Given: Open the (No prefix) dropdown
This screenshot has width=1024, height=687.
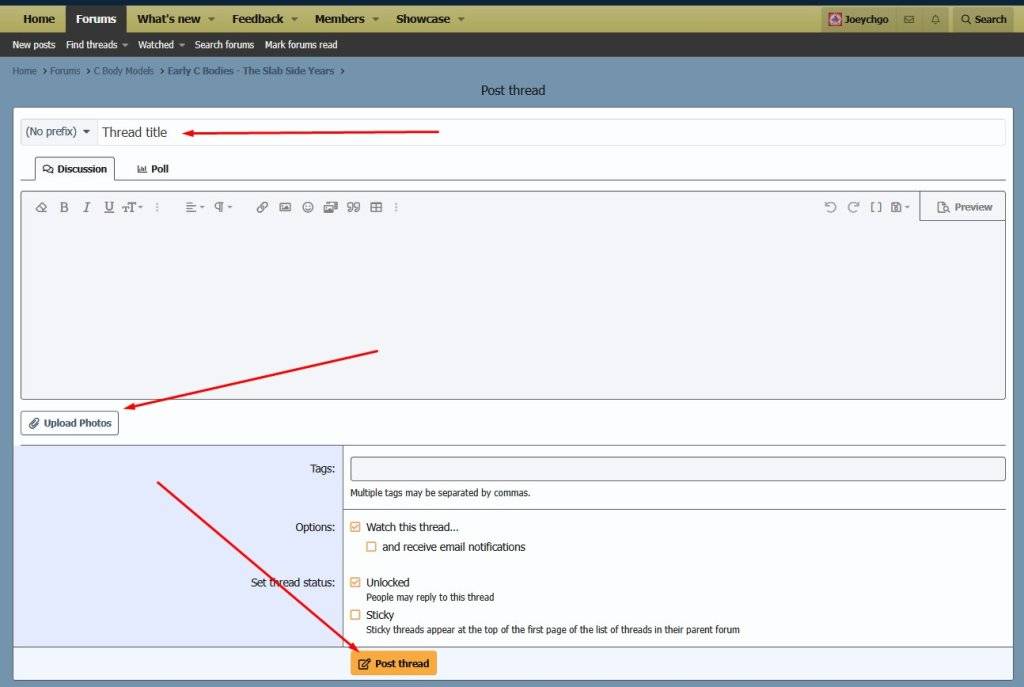Looking at the screenshot, I should (58, 132).
